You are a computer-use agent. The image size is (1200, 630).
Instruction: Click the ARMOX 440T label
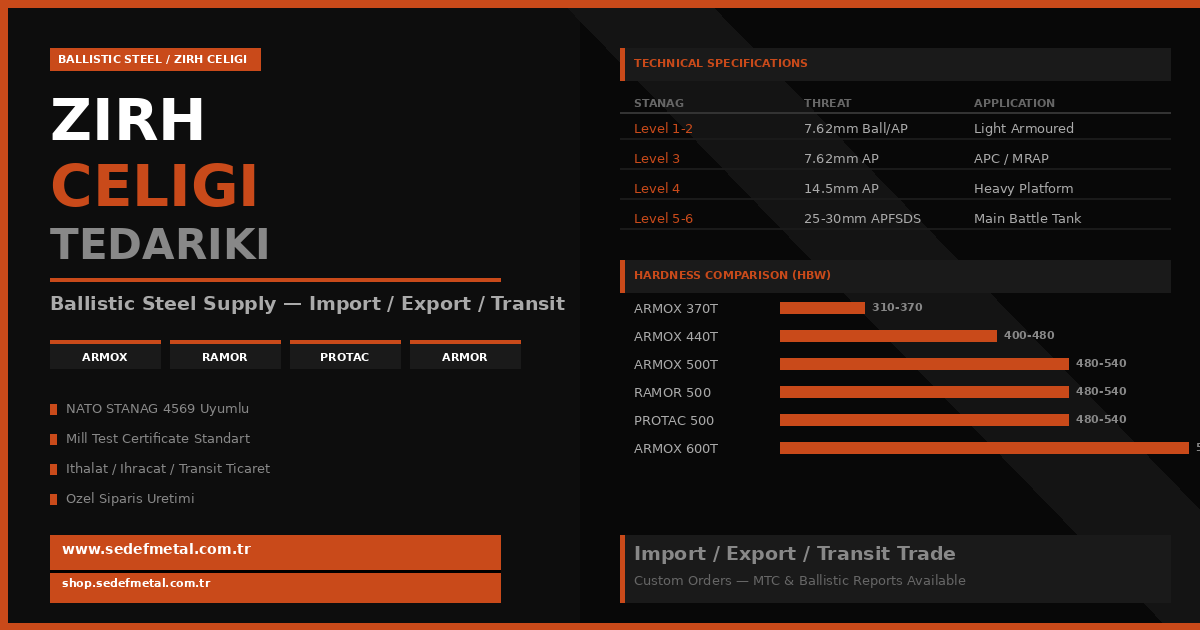point(676,337)
